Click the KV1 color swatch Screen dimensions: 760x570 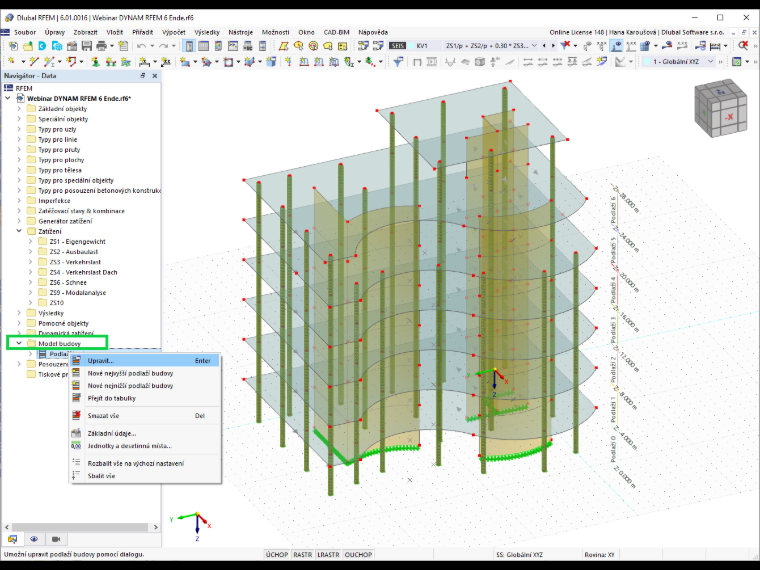pos(411,46)
